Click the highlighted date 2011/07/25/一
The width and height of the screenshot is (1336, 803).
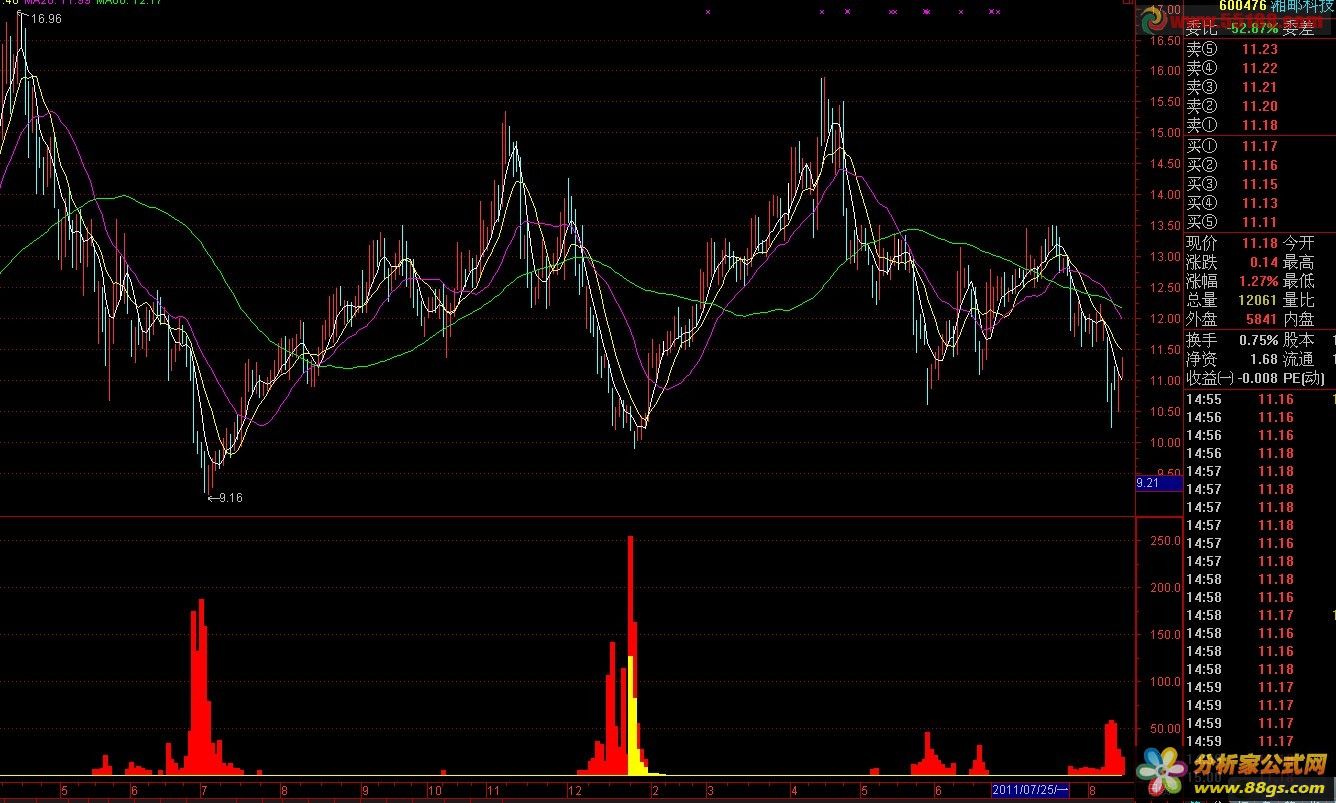(x=1029, y=791)
